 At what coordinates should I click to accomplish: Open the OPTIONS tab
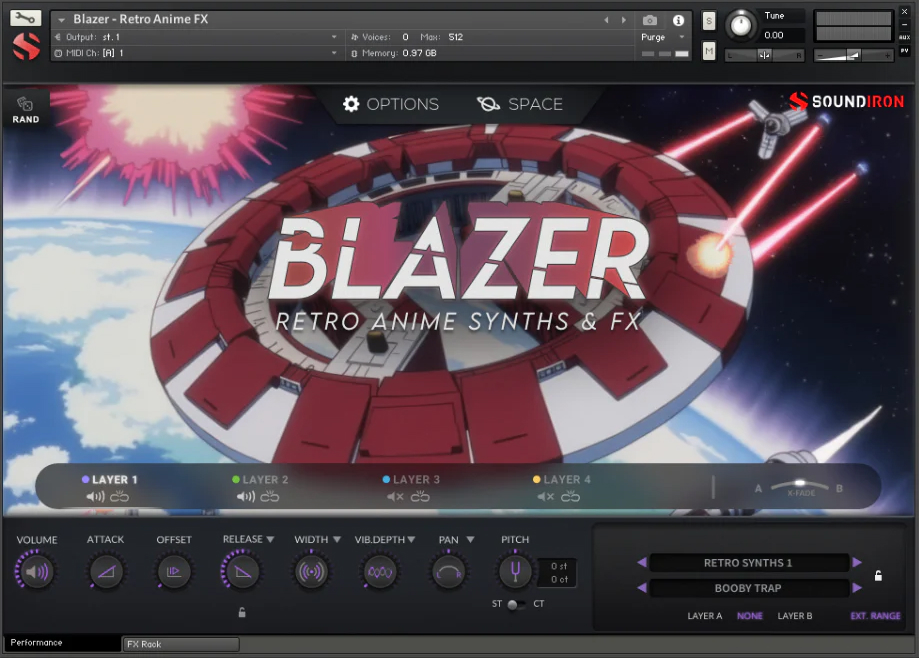click(x=391, y=104)
